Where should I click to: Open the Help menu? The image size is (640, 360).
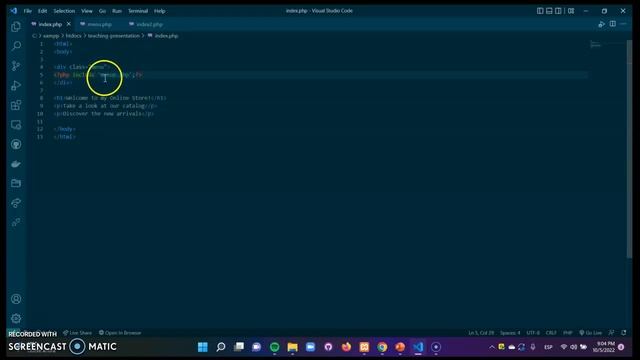(x=160, y=11)
